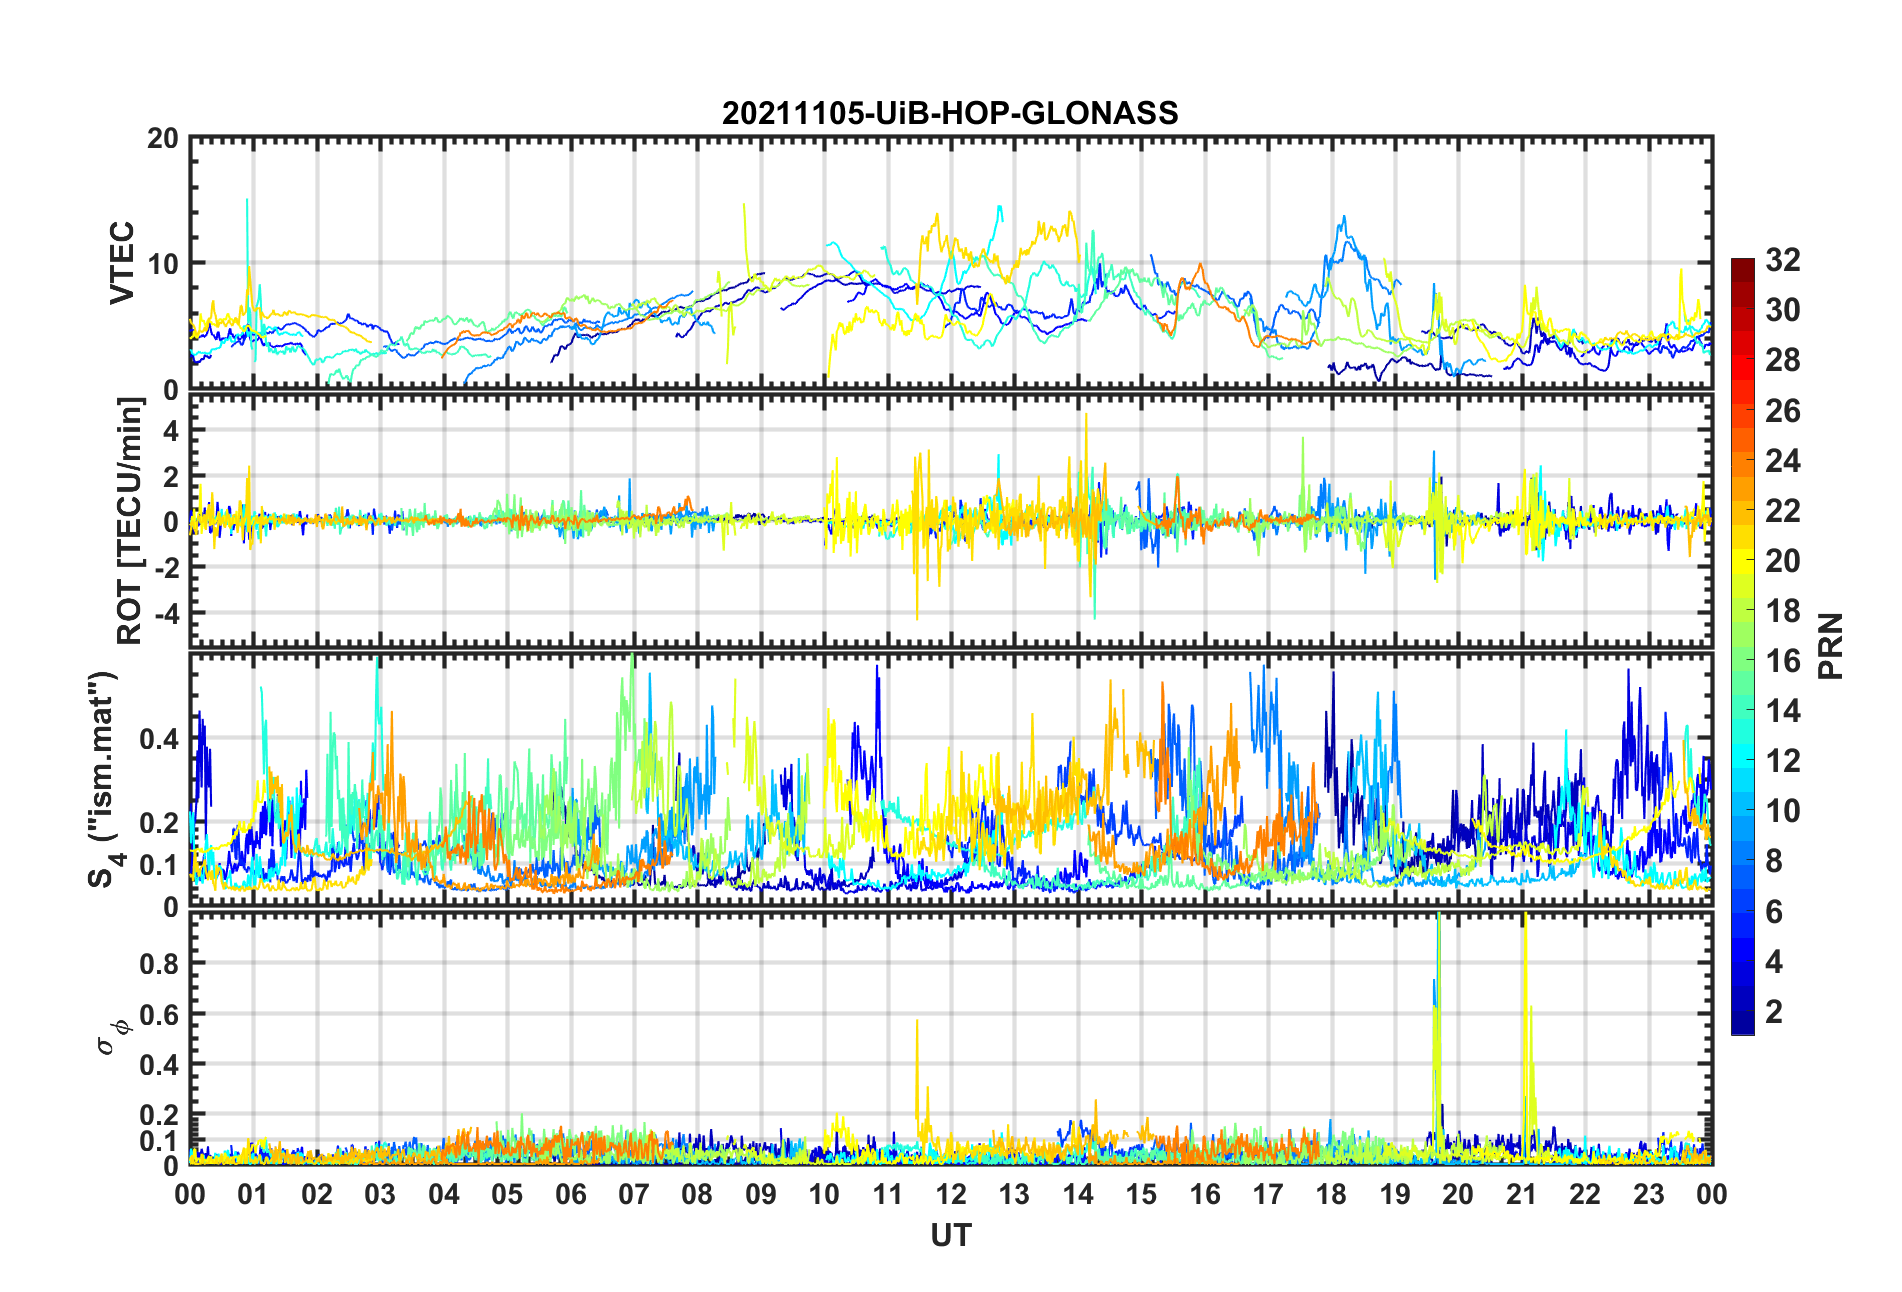
Task: Click UT axis tick label 19
Action: 1395,1194
